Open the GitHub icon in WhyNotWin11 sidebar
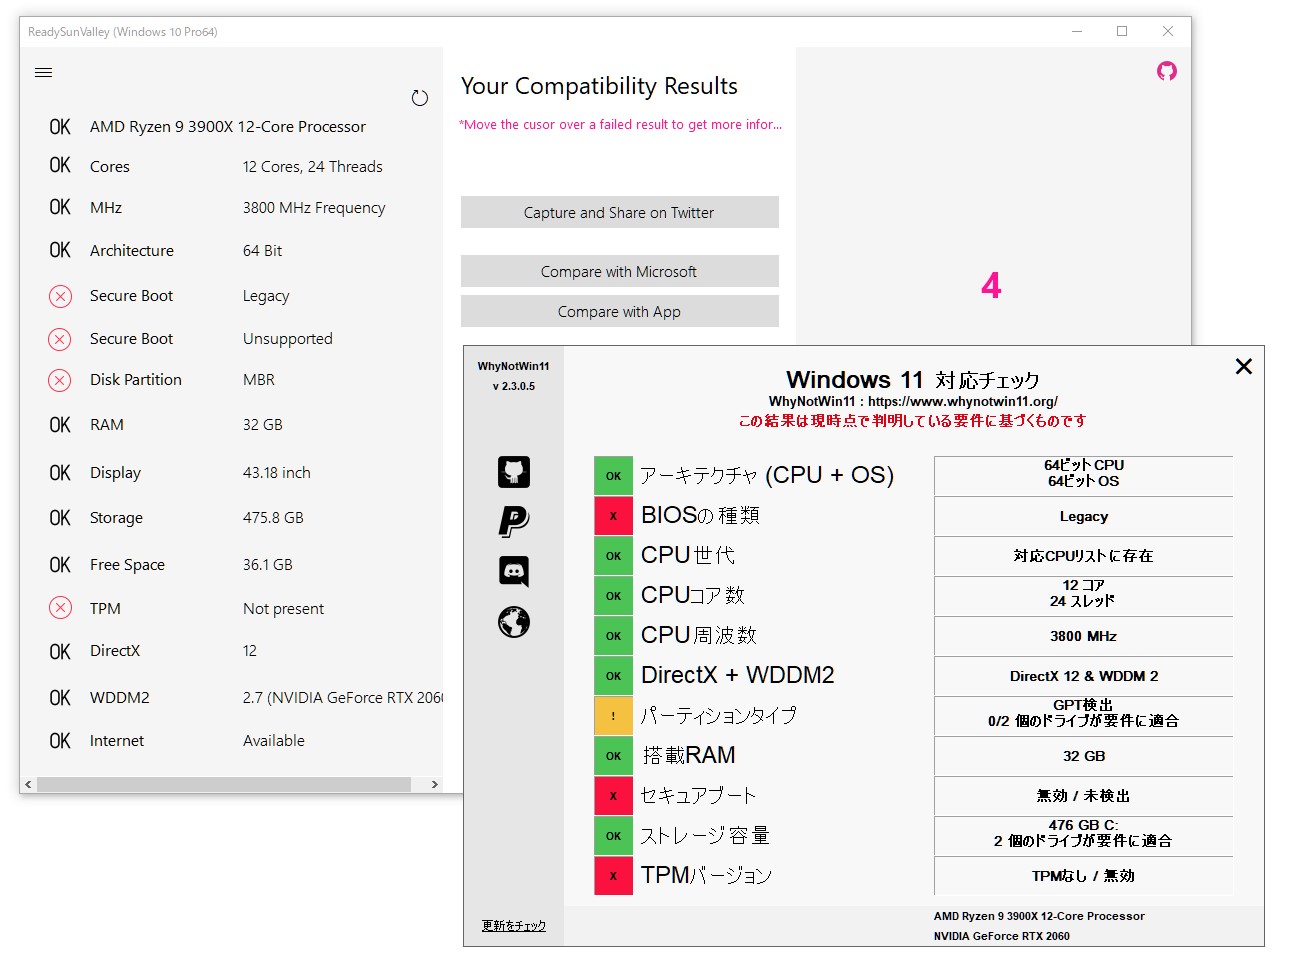The height and width of the screenshot is (971, 1294). coord(514,472)
